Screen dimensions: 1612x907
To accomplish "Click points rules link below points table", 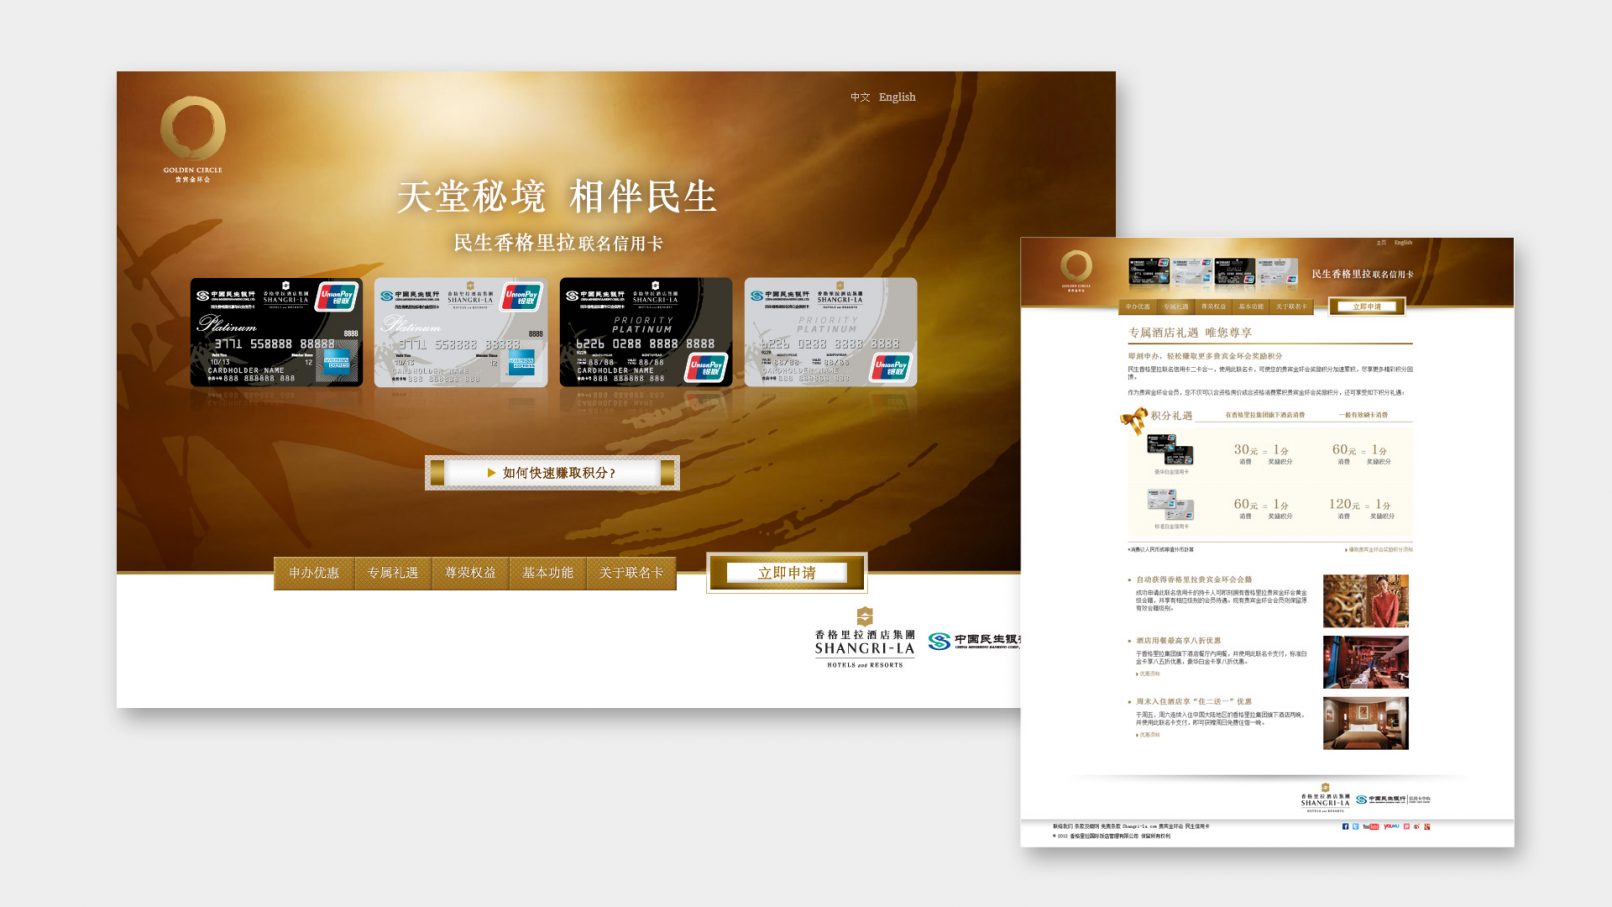I will pos(1380,549).
